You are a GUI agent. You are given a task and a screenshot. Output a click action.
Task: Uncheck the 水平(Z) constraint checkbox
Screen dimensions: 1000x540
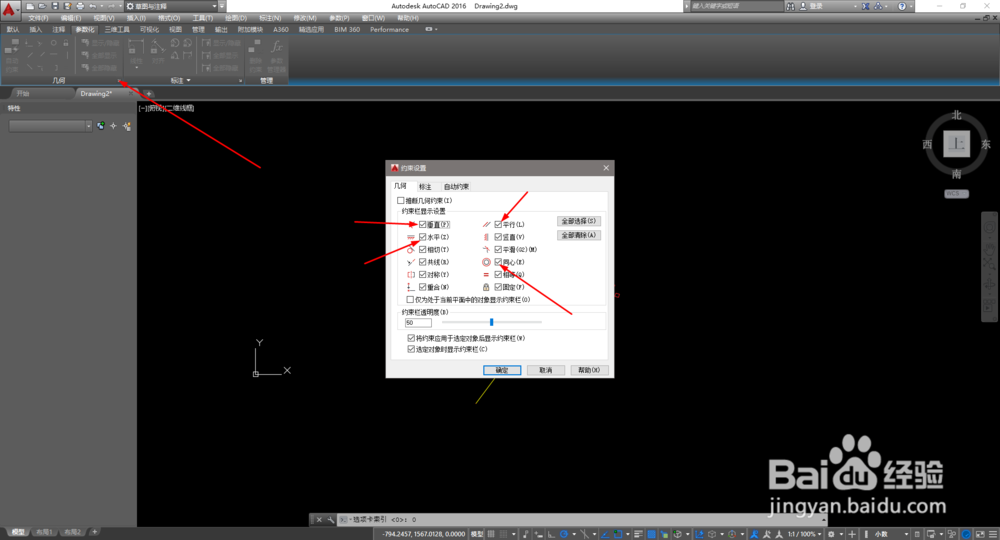[x=422, y=237]
